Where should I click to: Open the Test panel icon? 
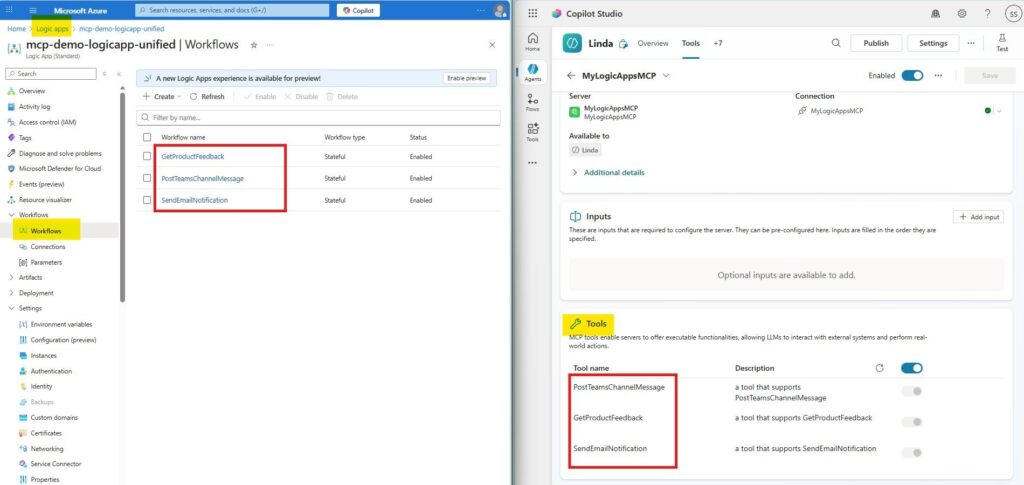coord(1002,43)
